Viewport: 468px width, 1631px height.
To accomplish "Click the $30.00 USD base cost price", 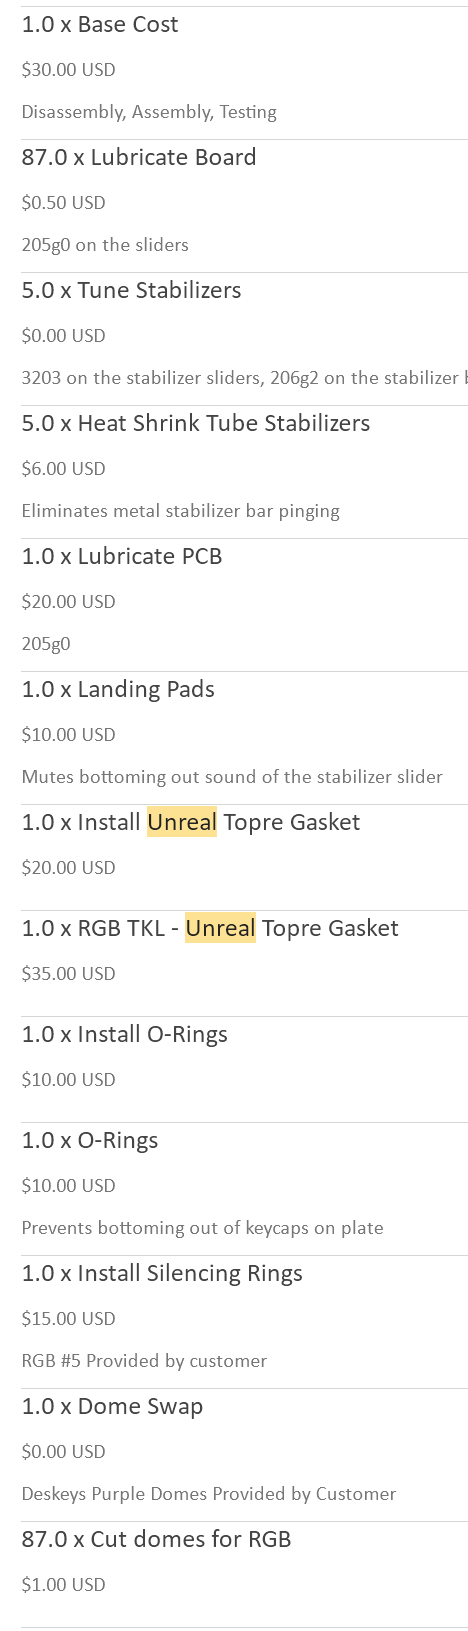I will click(69, 70).
